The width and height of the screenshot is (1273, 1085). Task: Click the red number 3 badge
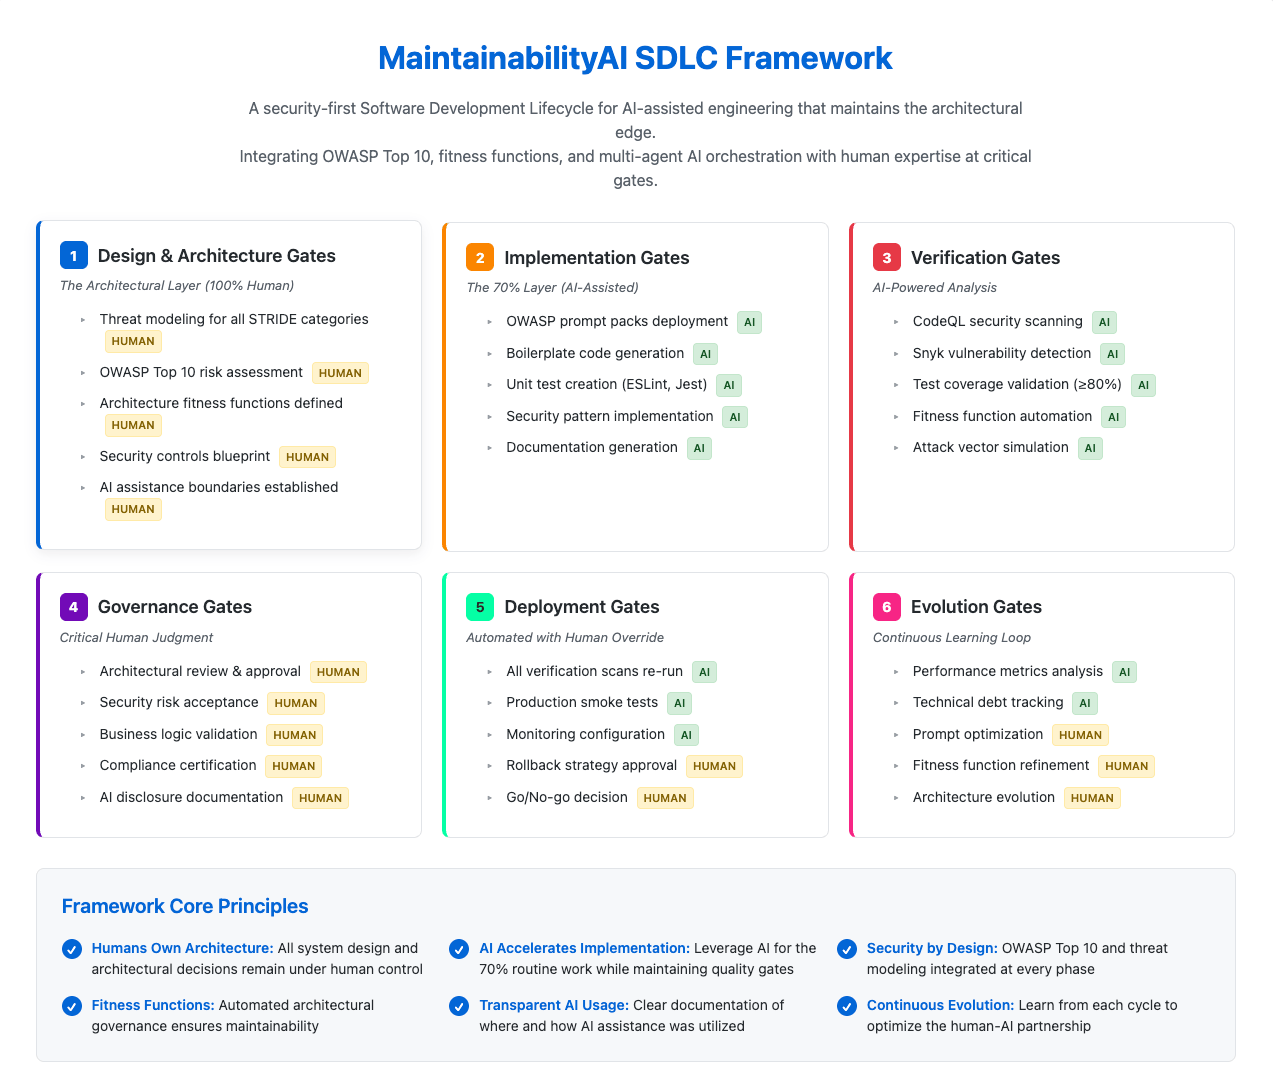pyautogui.click(x=887, y=257)
